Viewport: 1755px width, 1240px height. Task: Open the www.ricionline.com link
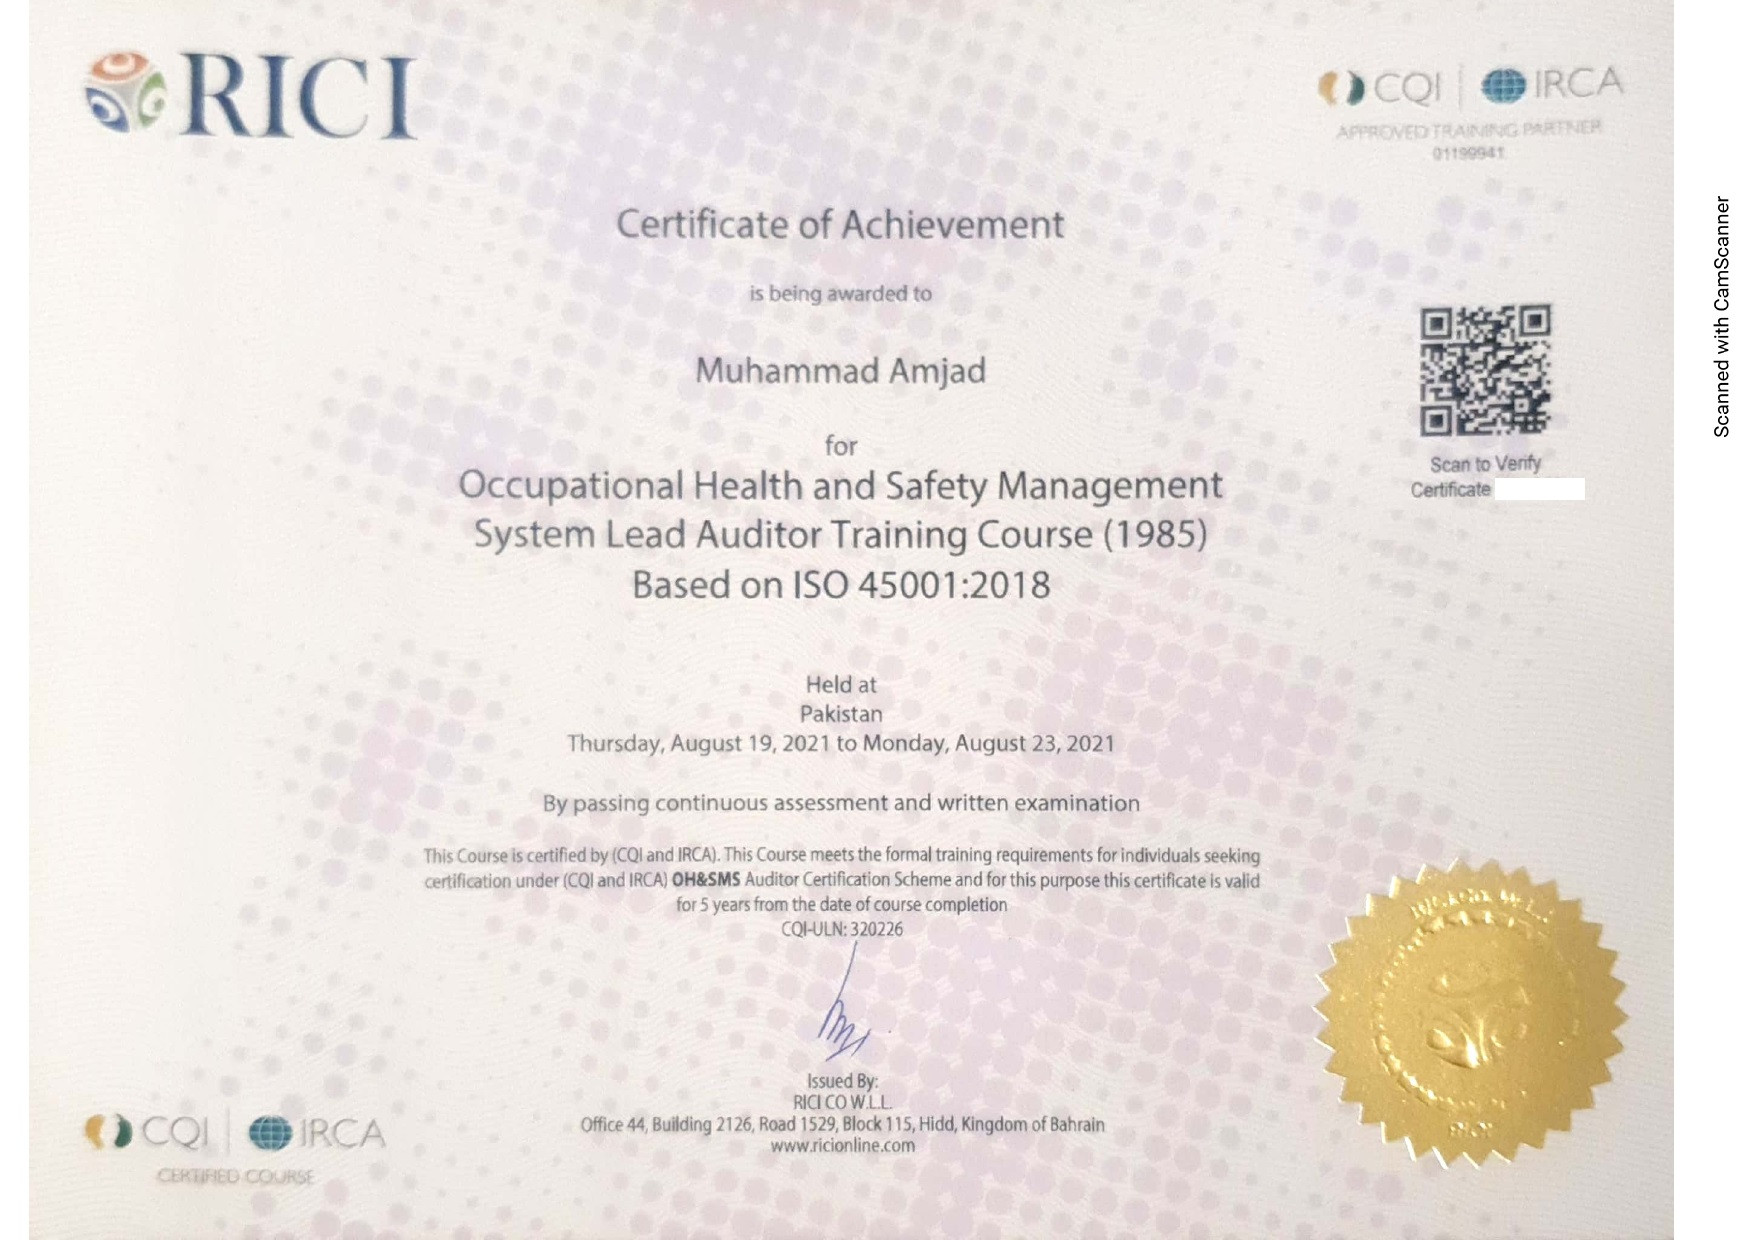[x=842, y=1146]
